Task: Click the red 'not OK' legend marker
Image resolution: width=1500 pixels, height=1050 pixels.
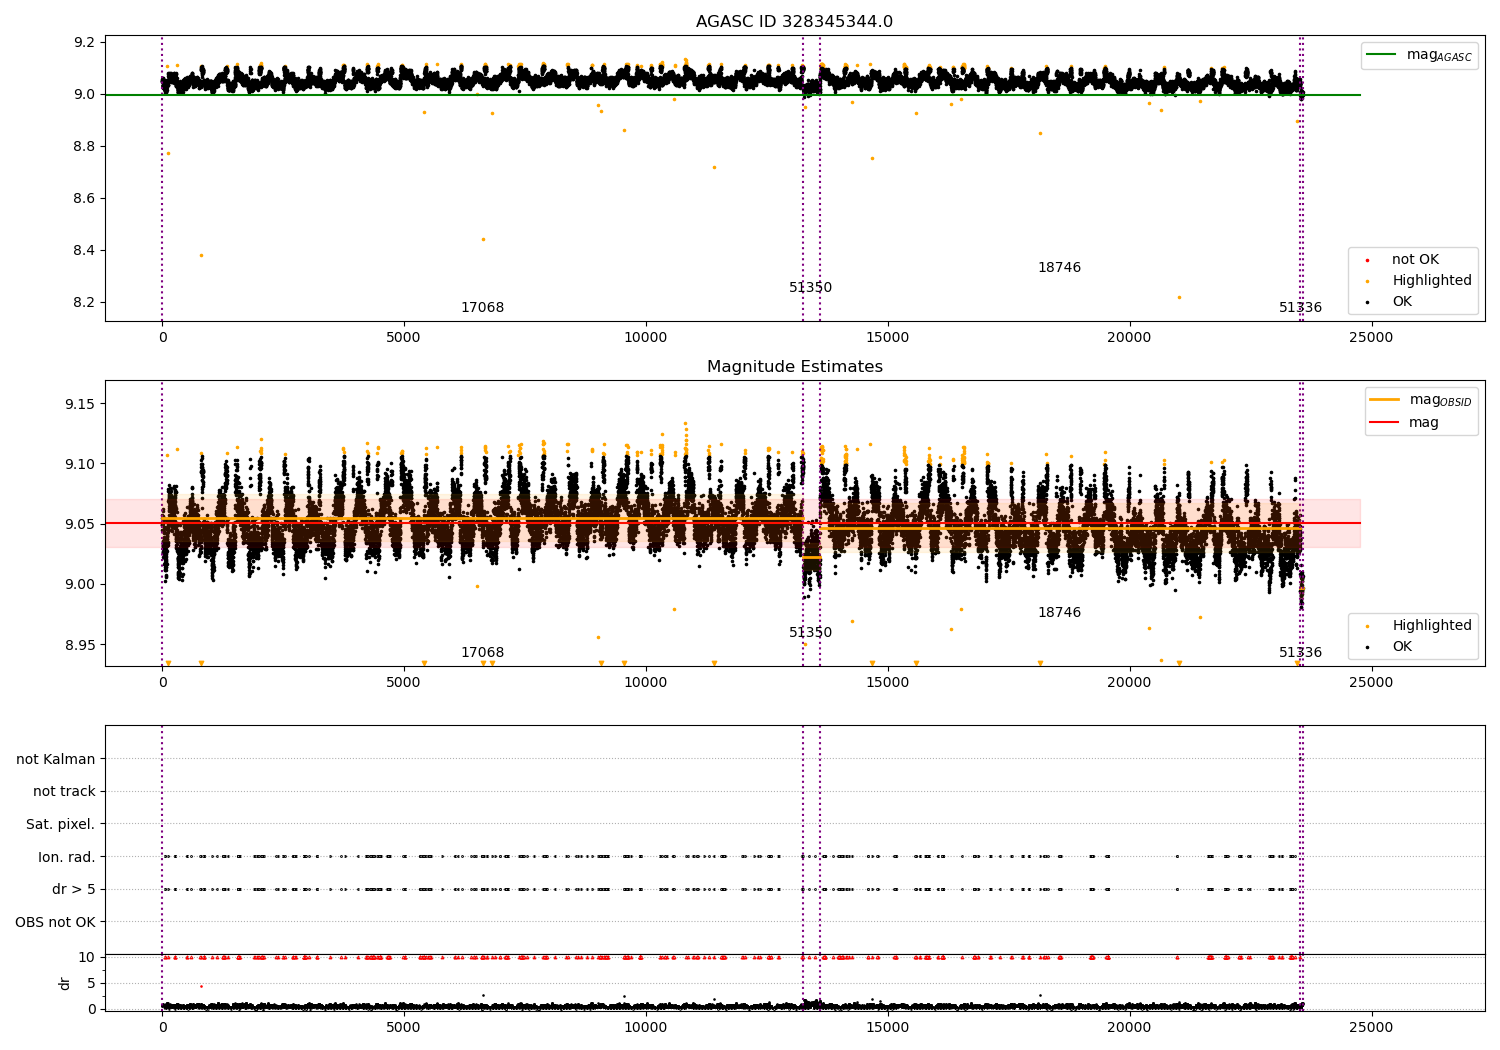Action: tap(1367, 260)
